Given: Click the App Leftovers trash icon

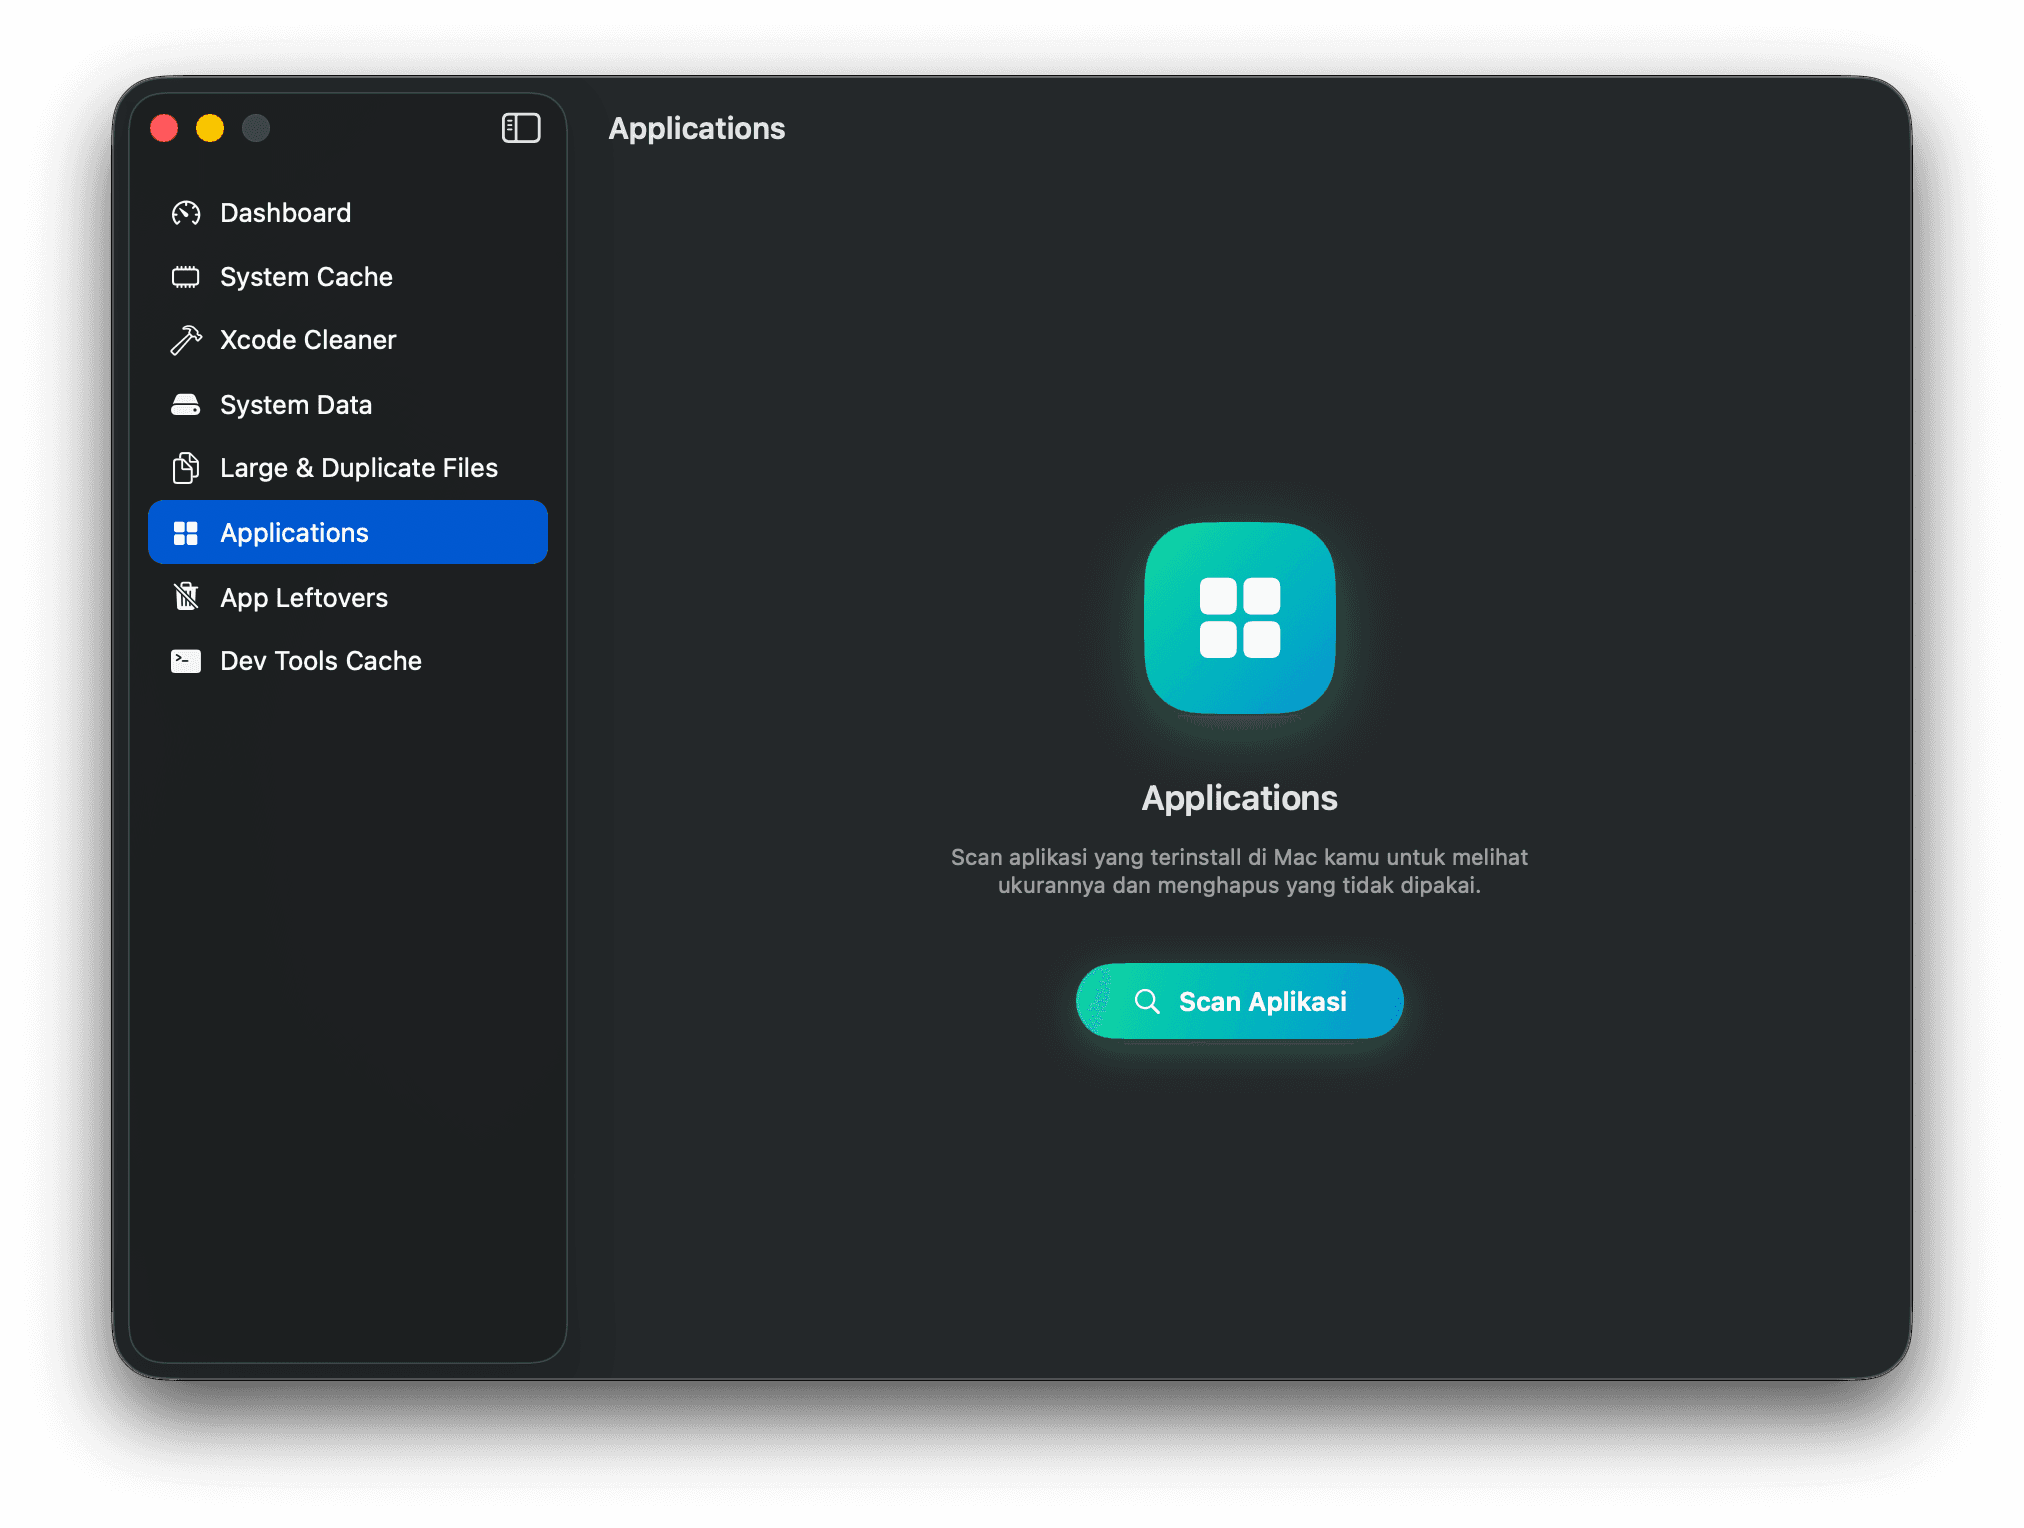Looking at the screenshot, I should pyautogui.click(x=186, y=597).
